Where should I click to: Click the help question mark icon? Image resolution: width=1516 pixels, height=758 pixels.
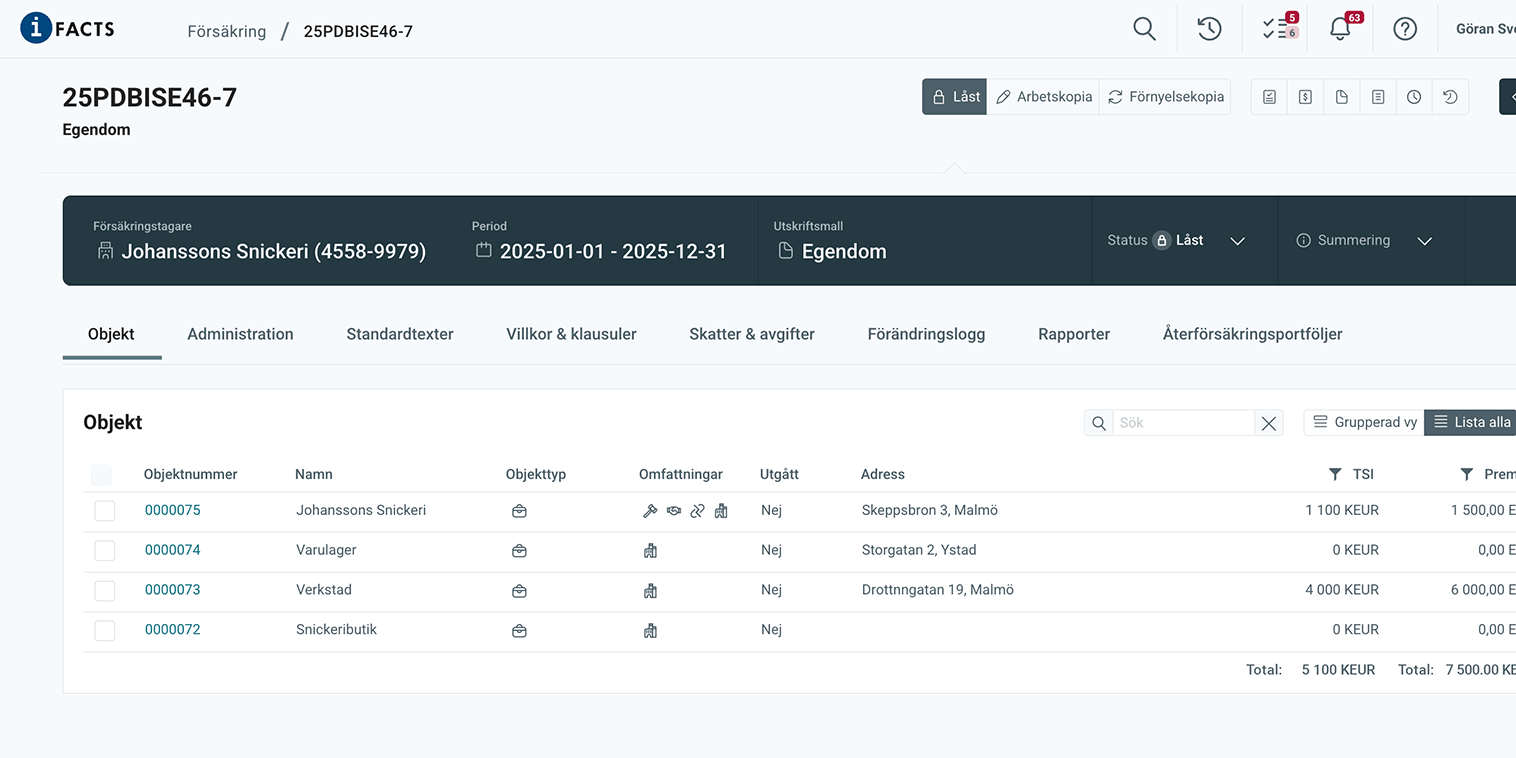pyautogui.click(x=1405, y=29)
